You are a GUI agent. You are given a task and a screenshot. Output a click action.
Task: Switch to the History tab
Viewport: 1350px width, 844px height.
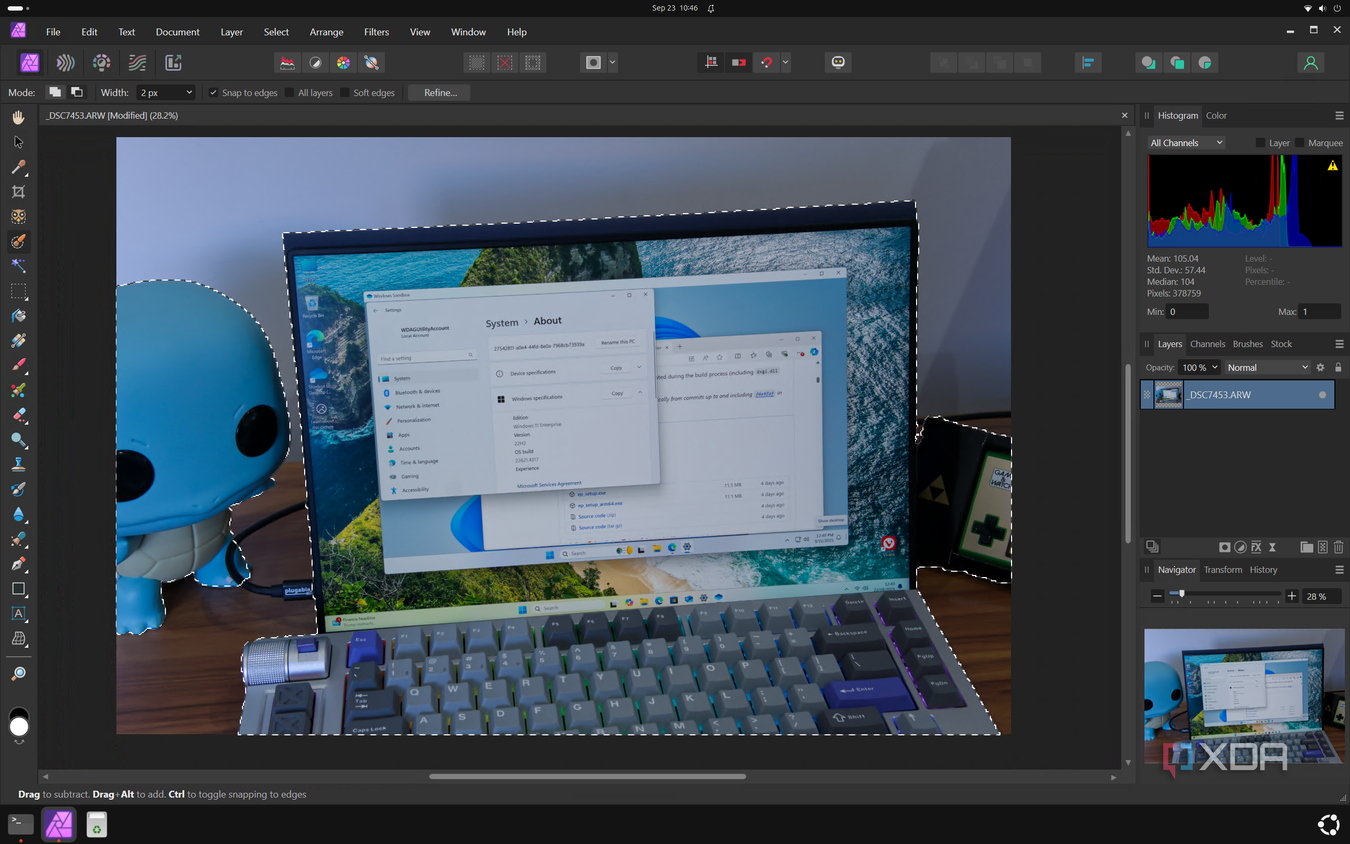pyautogui.click(x=1263, y=570)
